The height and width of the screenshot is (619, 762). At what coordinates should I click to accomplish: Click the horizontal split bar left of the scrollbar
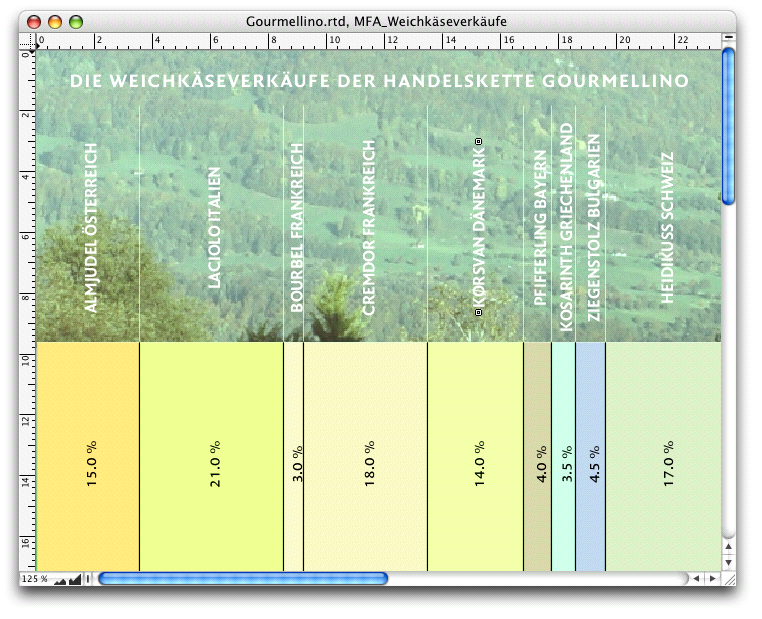pyautogui.click(x=89, y=578)
